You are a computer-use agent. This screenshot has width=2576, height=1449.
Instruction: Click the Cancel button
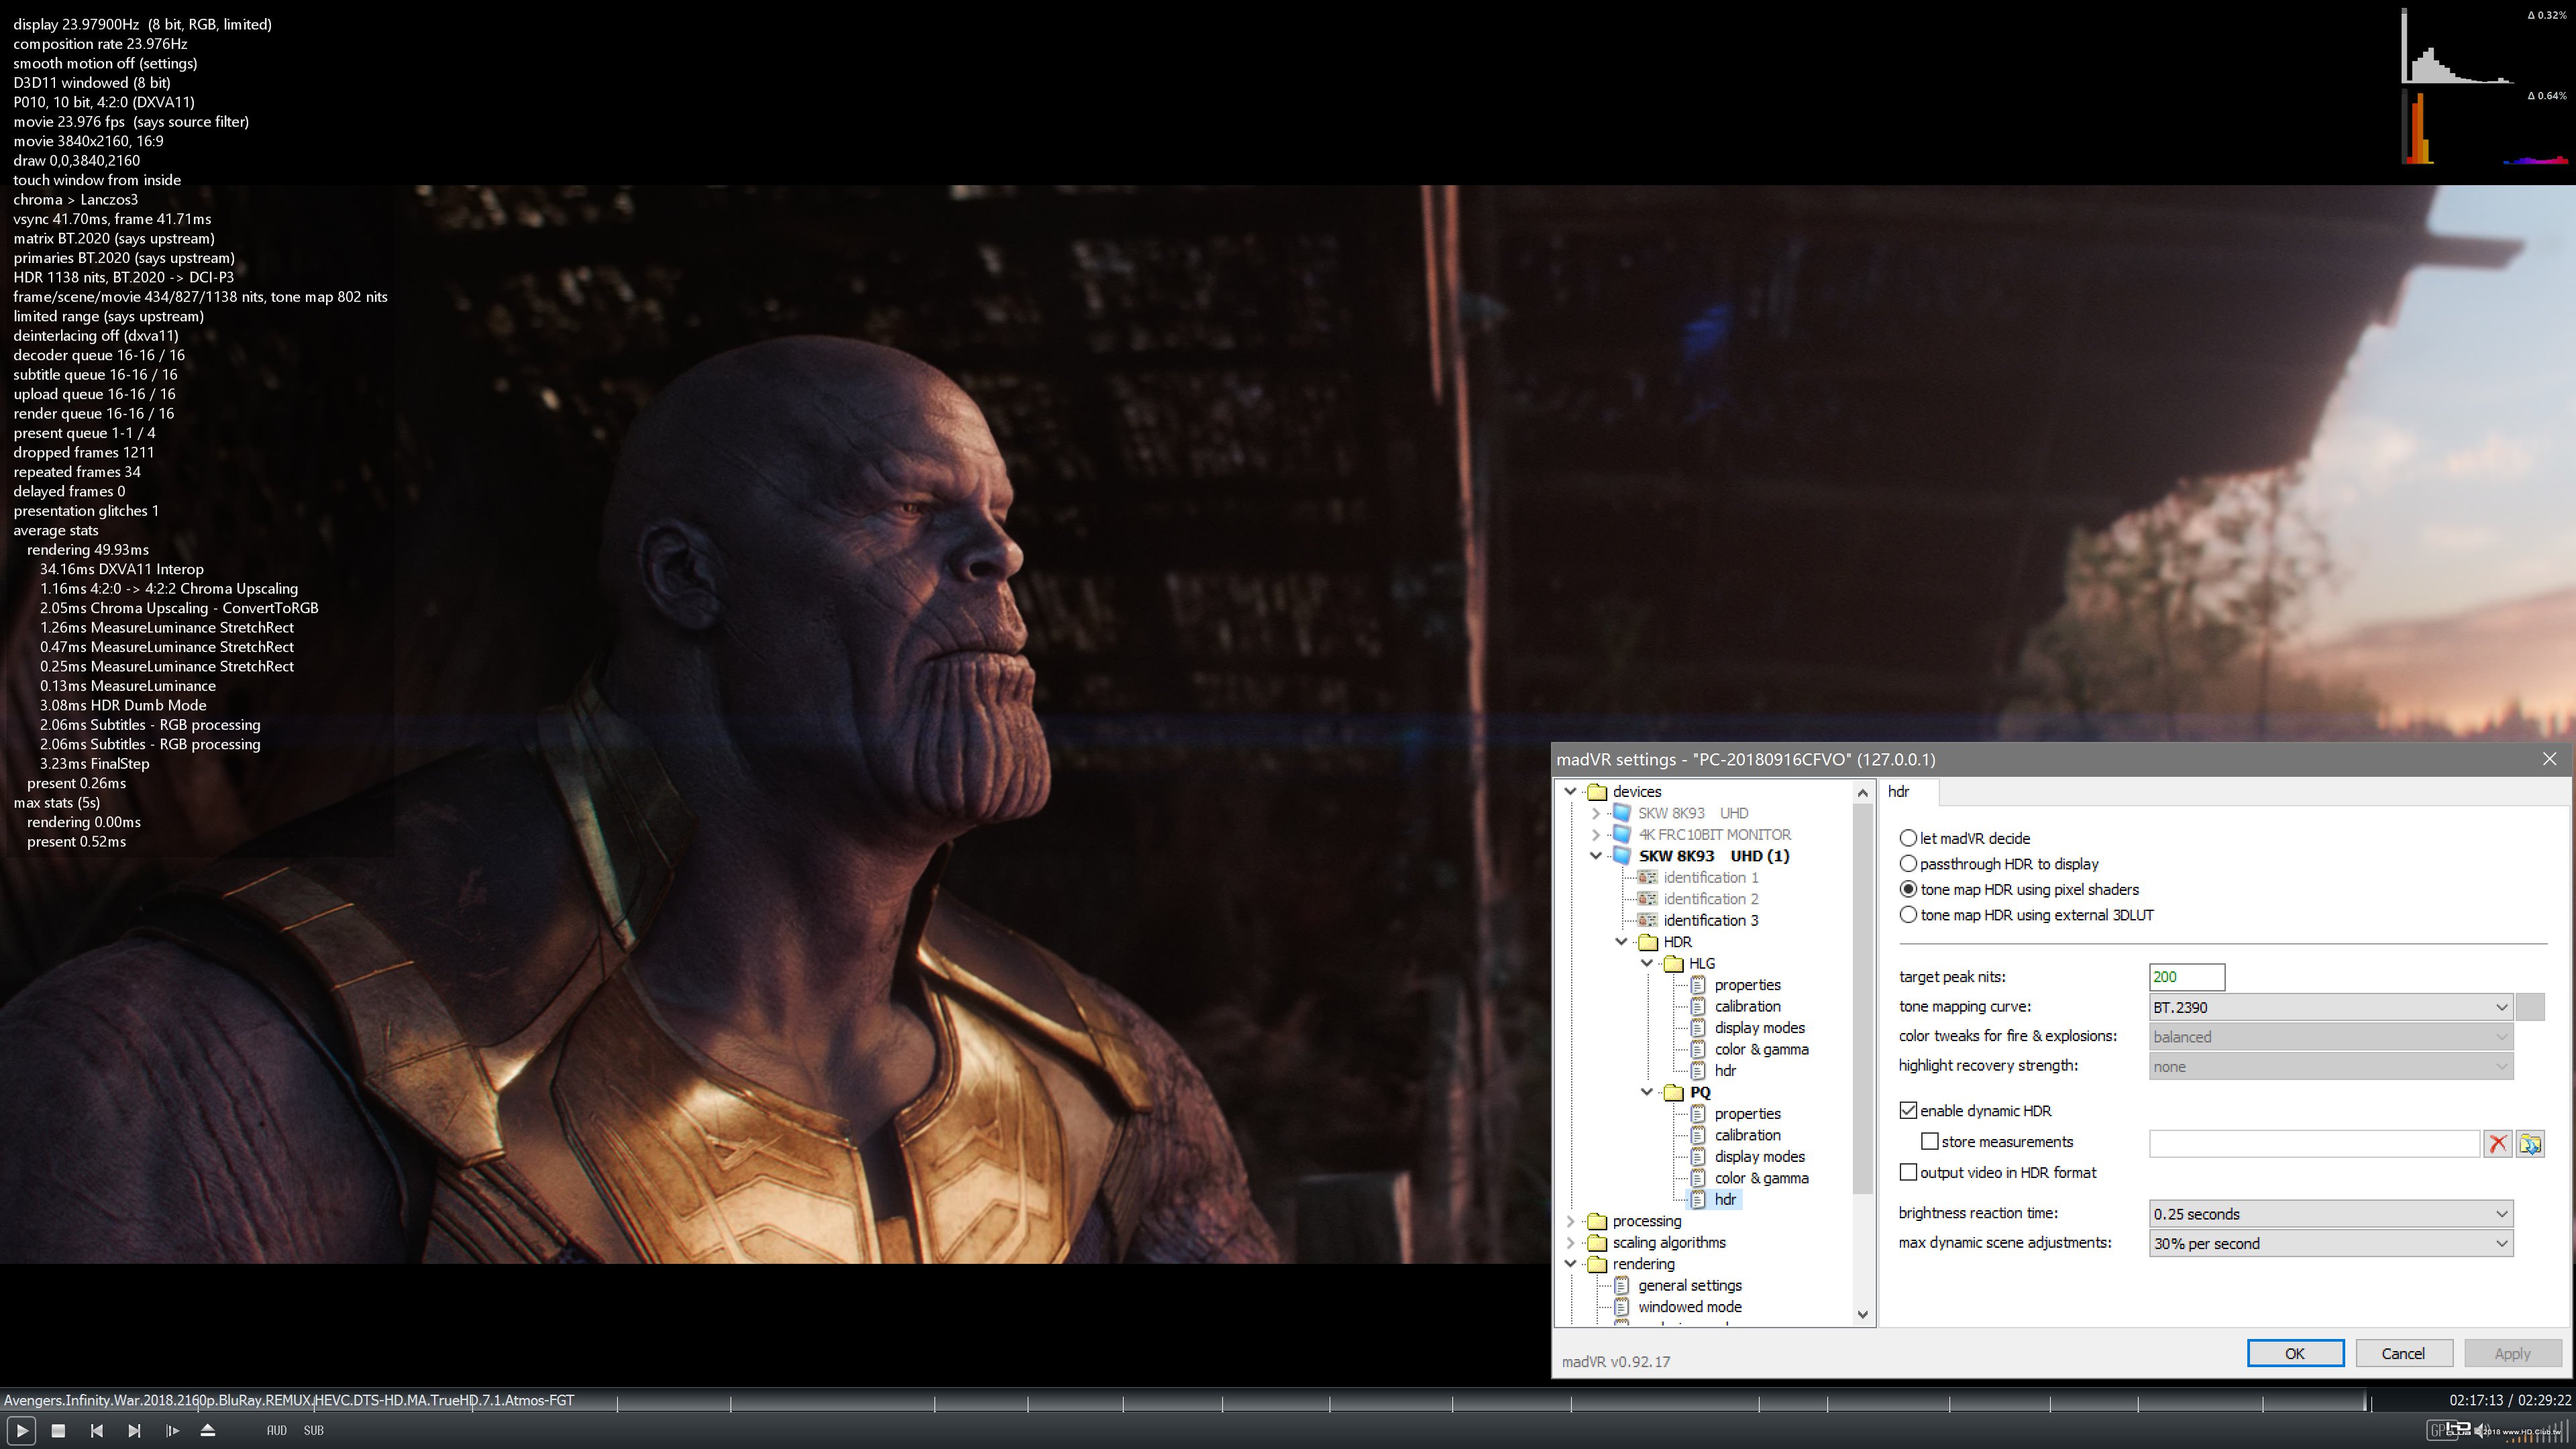pos(2402,1353)
